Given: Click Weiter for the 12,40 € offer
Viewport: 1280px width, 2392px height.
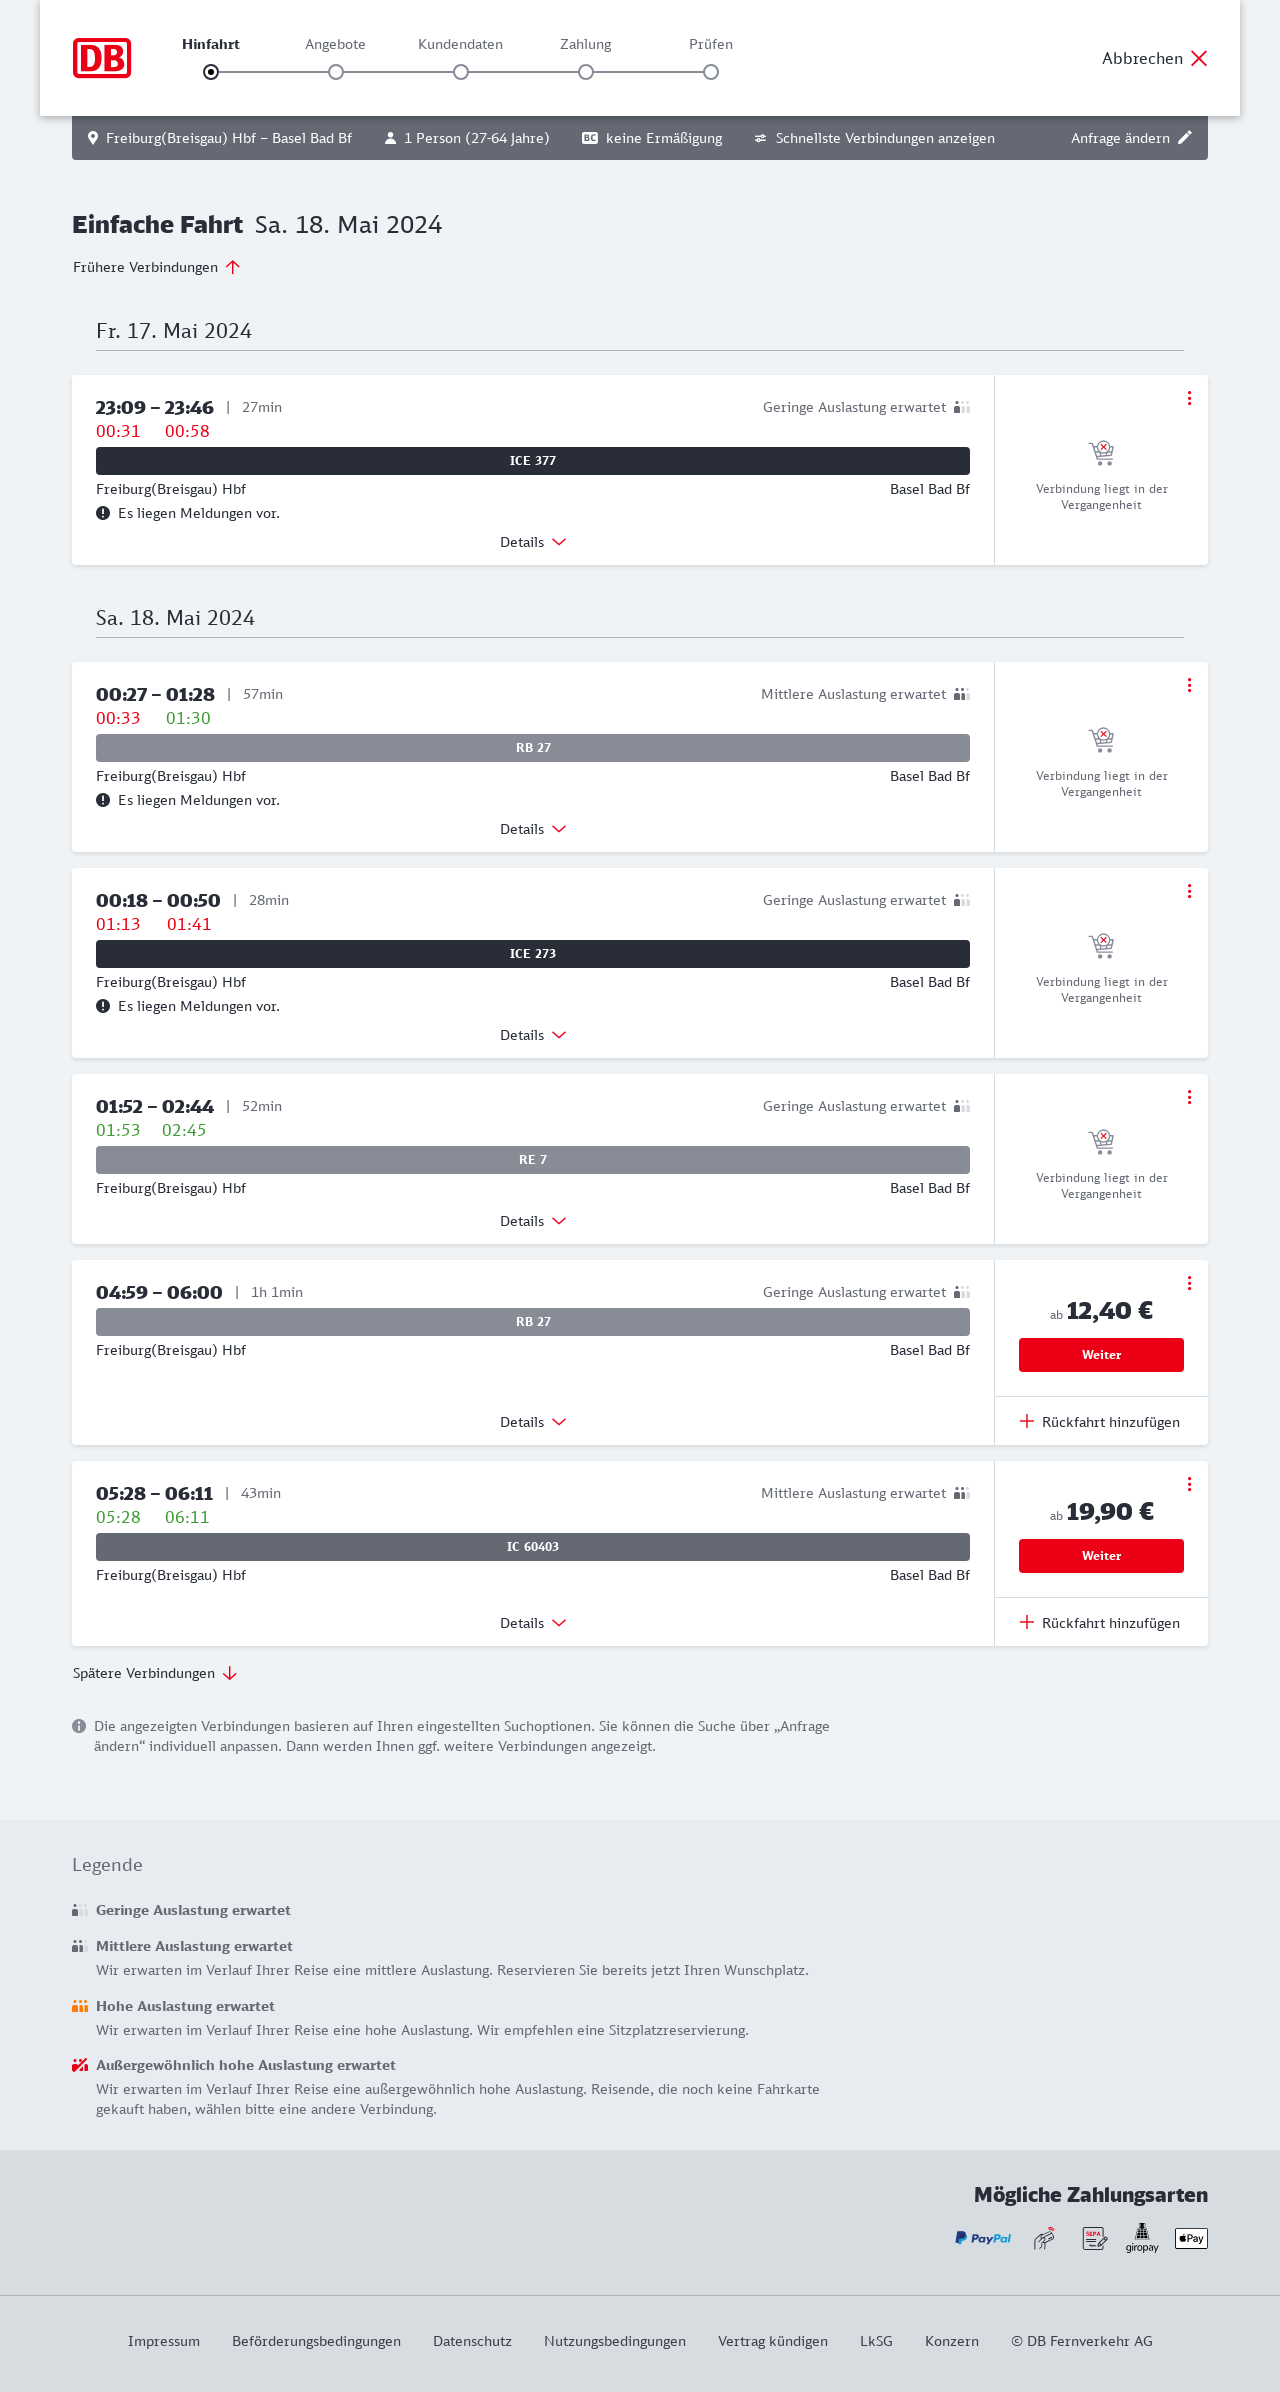Looking at the screenshot, I should click(1101, 1355).
